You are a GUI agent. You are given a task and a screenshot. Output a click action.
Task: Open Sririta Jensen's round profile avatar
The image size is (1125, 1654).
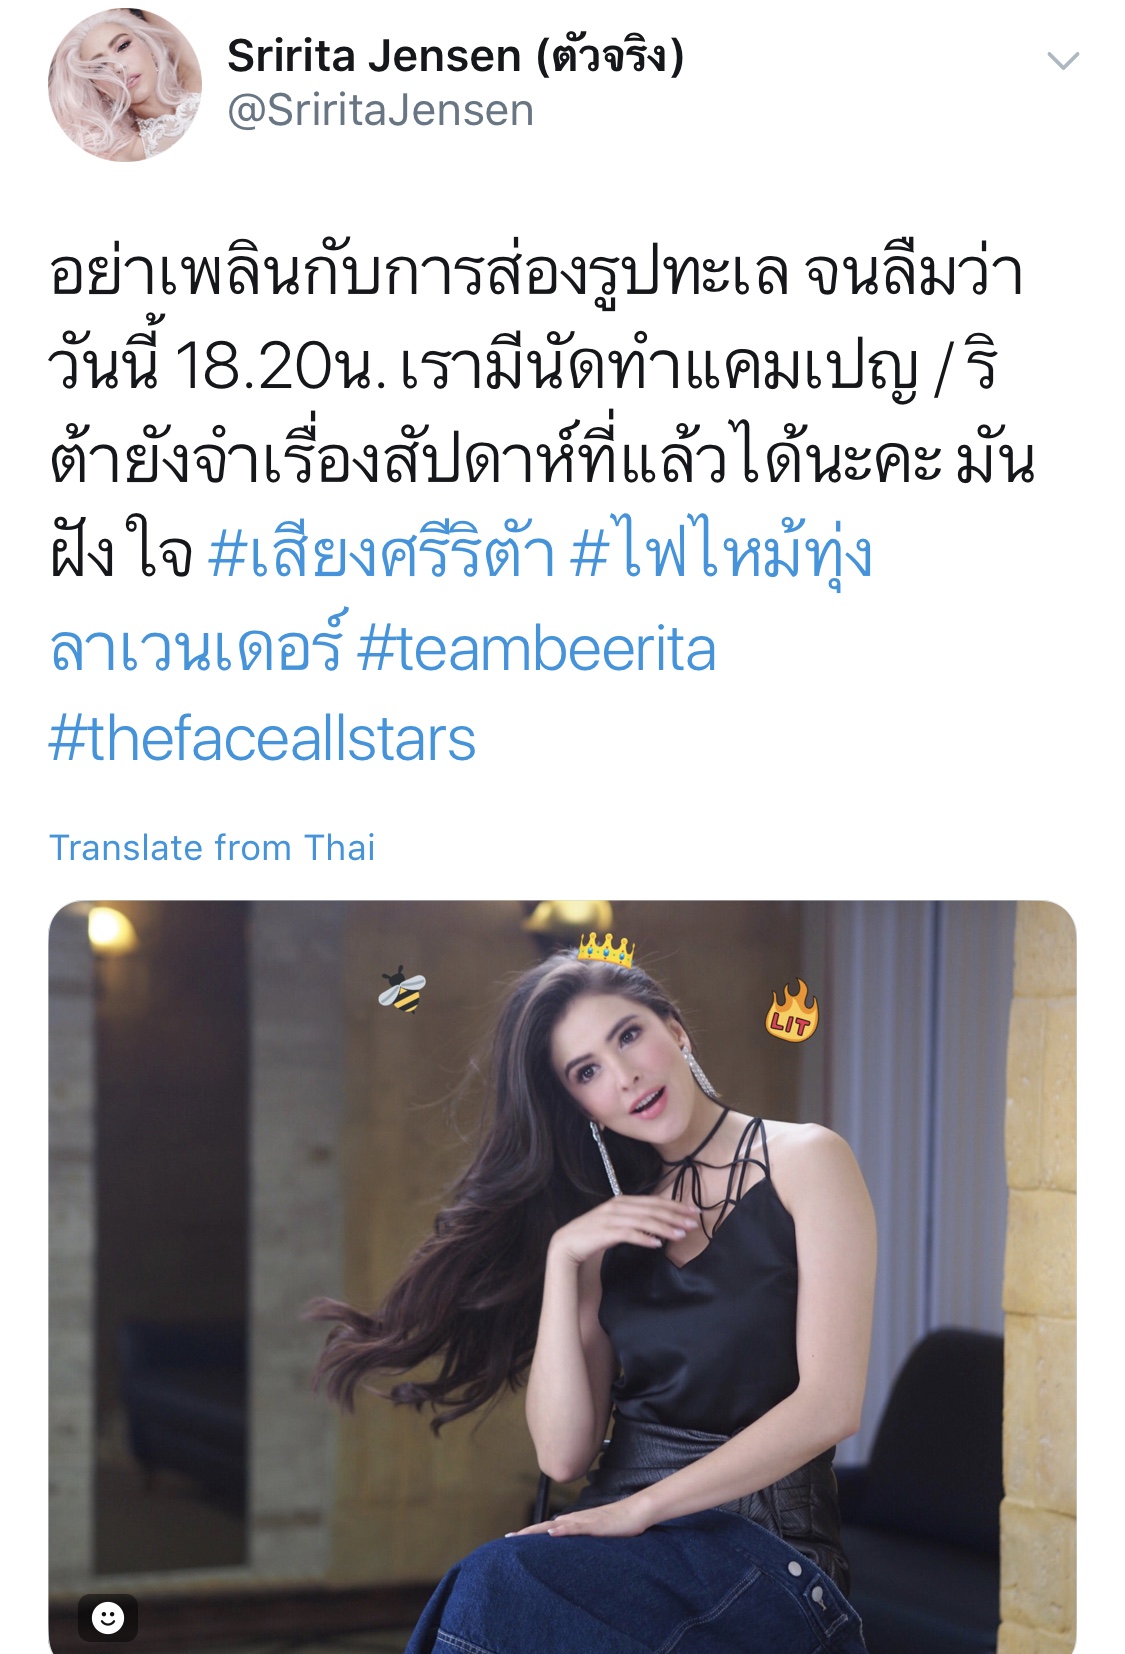pos(125,85)
